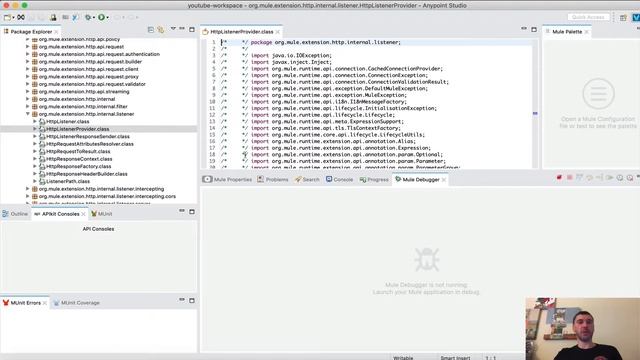Open the New file toolbar icon

click(x=7, y=17)
